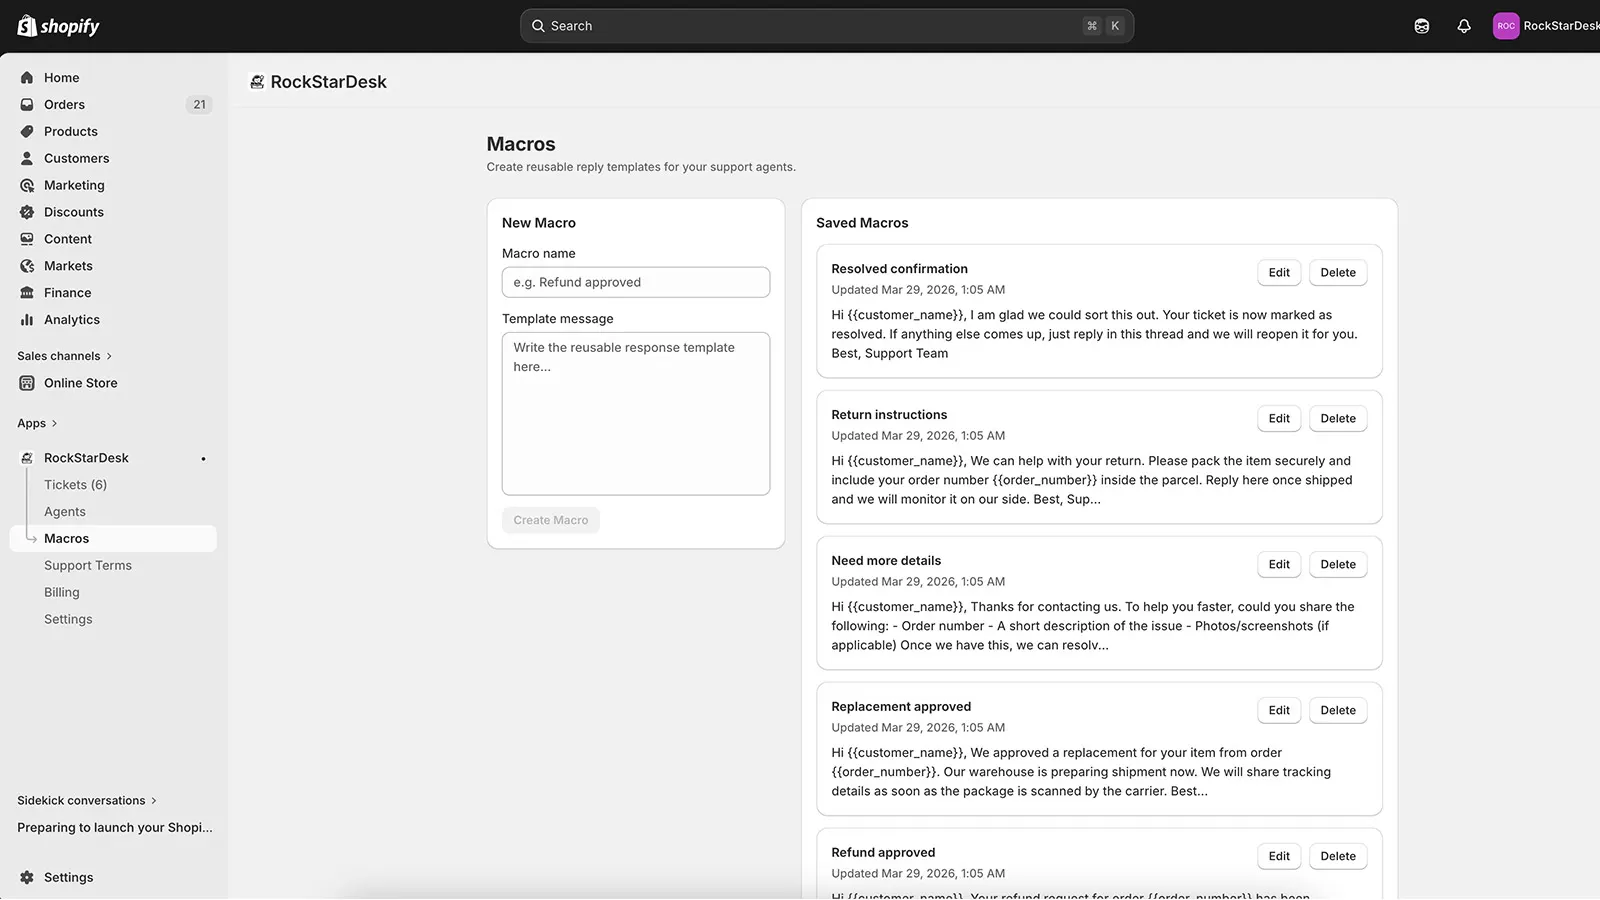Click the pin dot next to RockStarDesk
The width and height of the screenshot is (1600, 900).
coord(203,459)
